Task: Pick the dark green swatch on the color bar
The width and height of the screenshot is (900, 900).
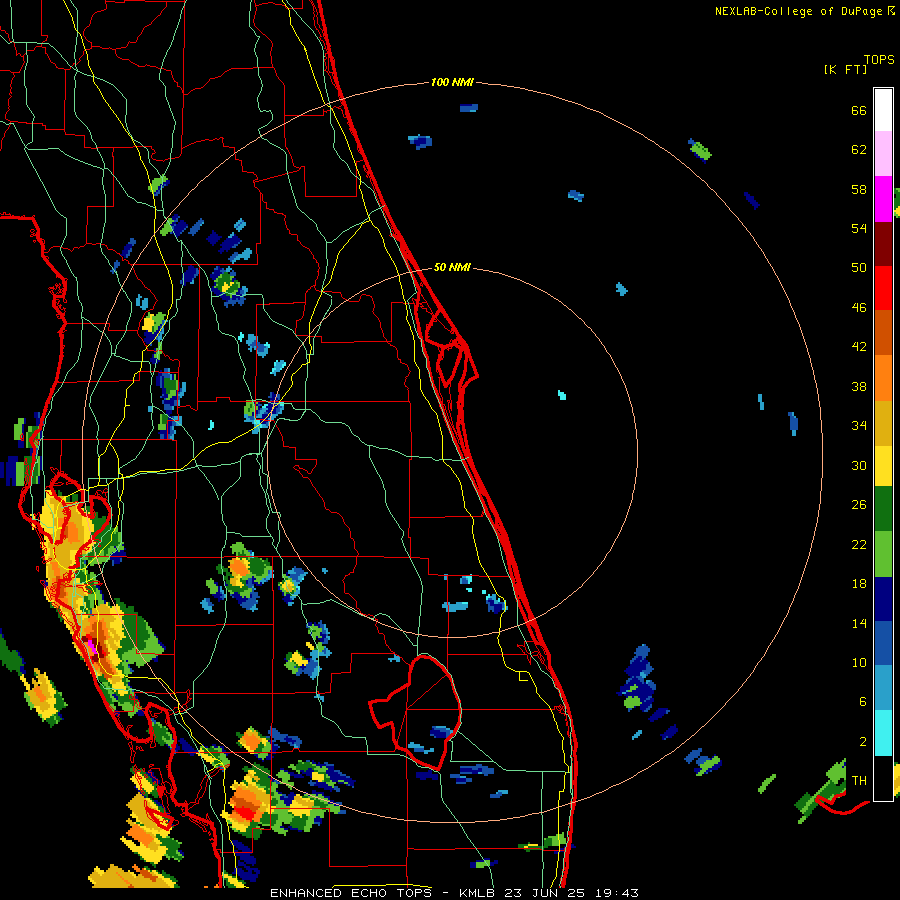Action: click(883, 509)
